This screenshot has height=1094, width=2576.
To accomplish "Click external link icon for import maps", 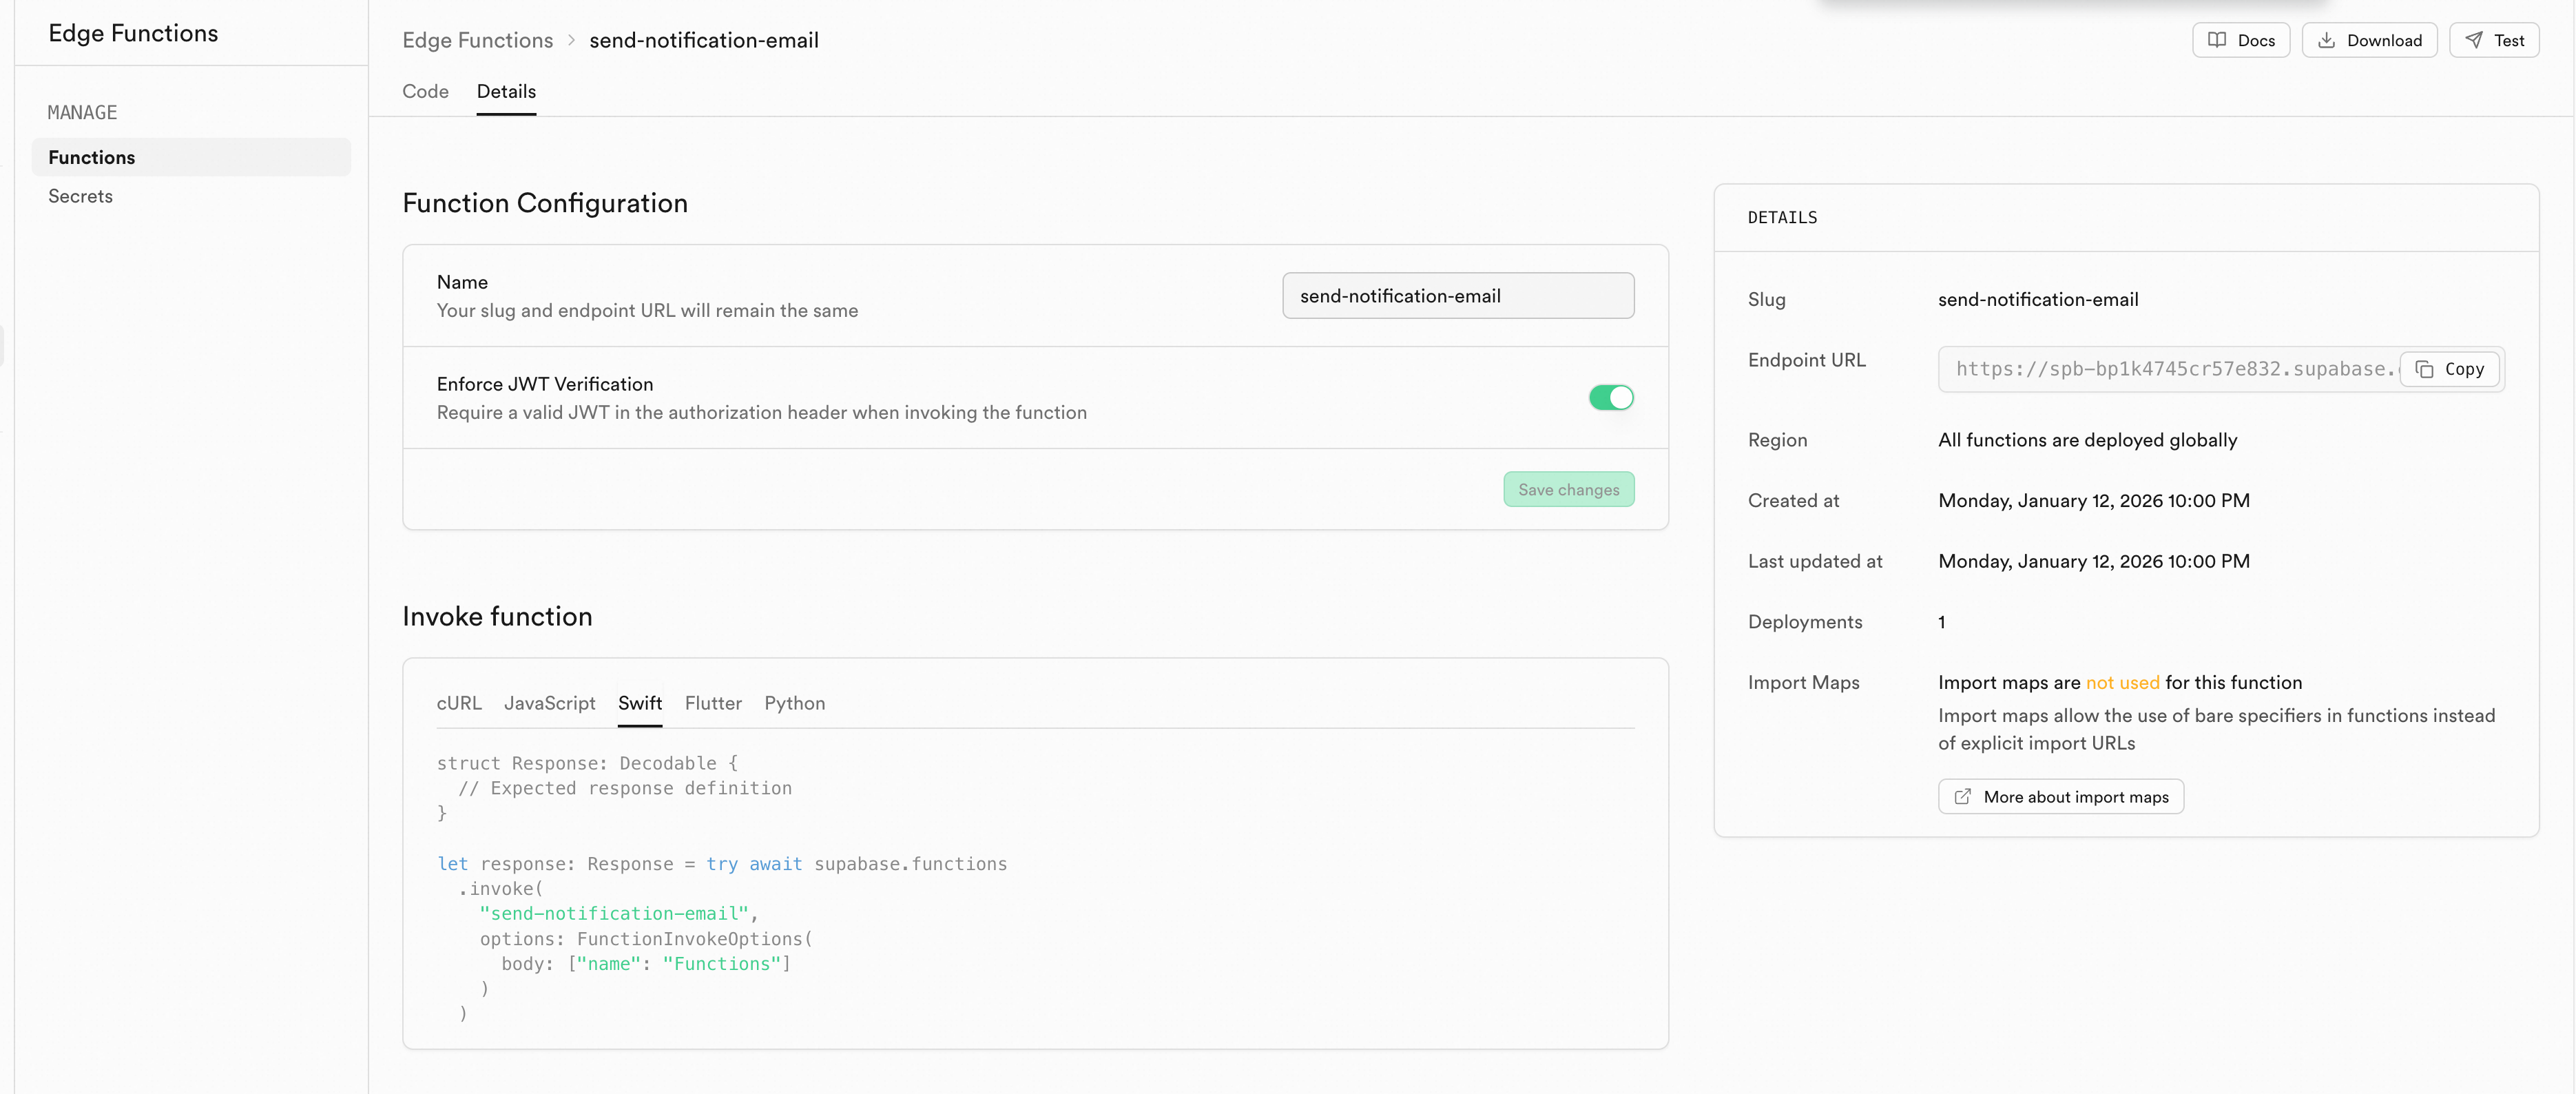I will click(x=1963, y=796).
